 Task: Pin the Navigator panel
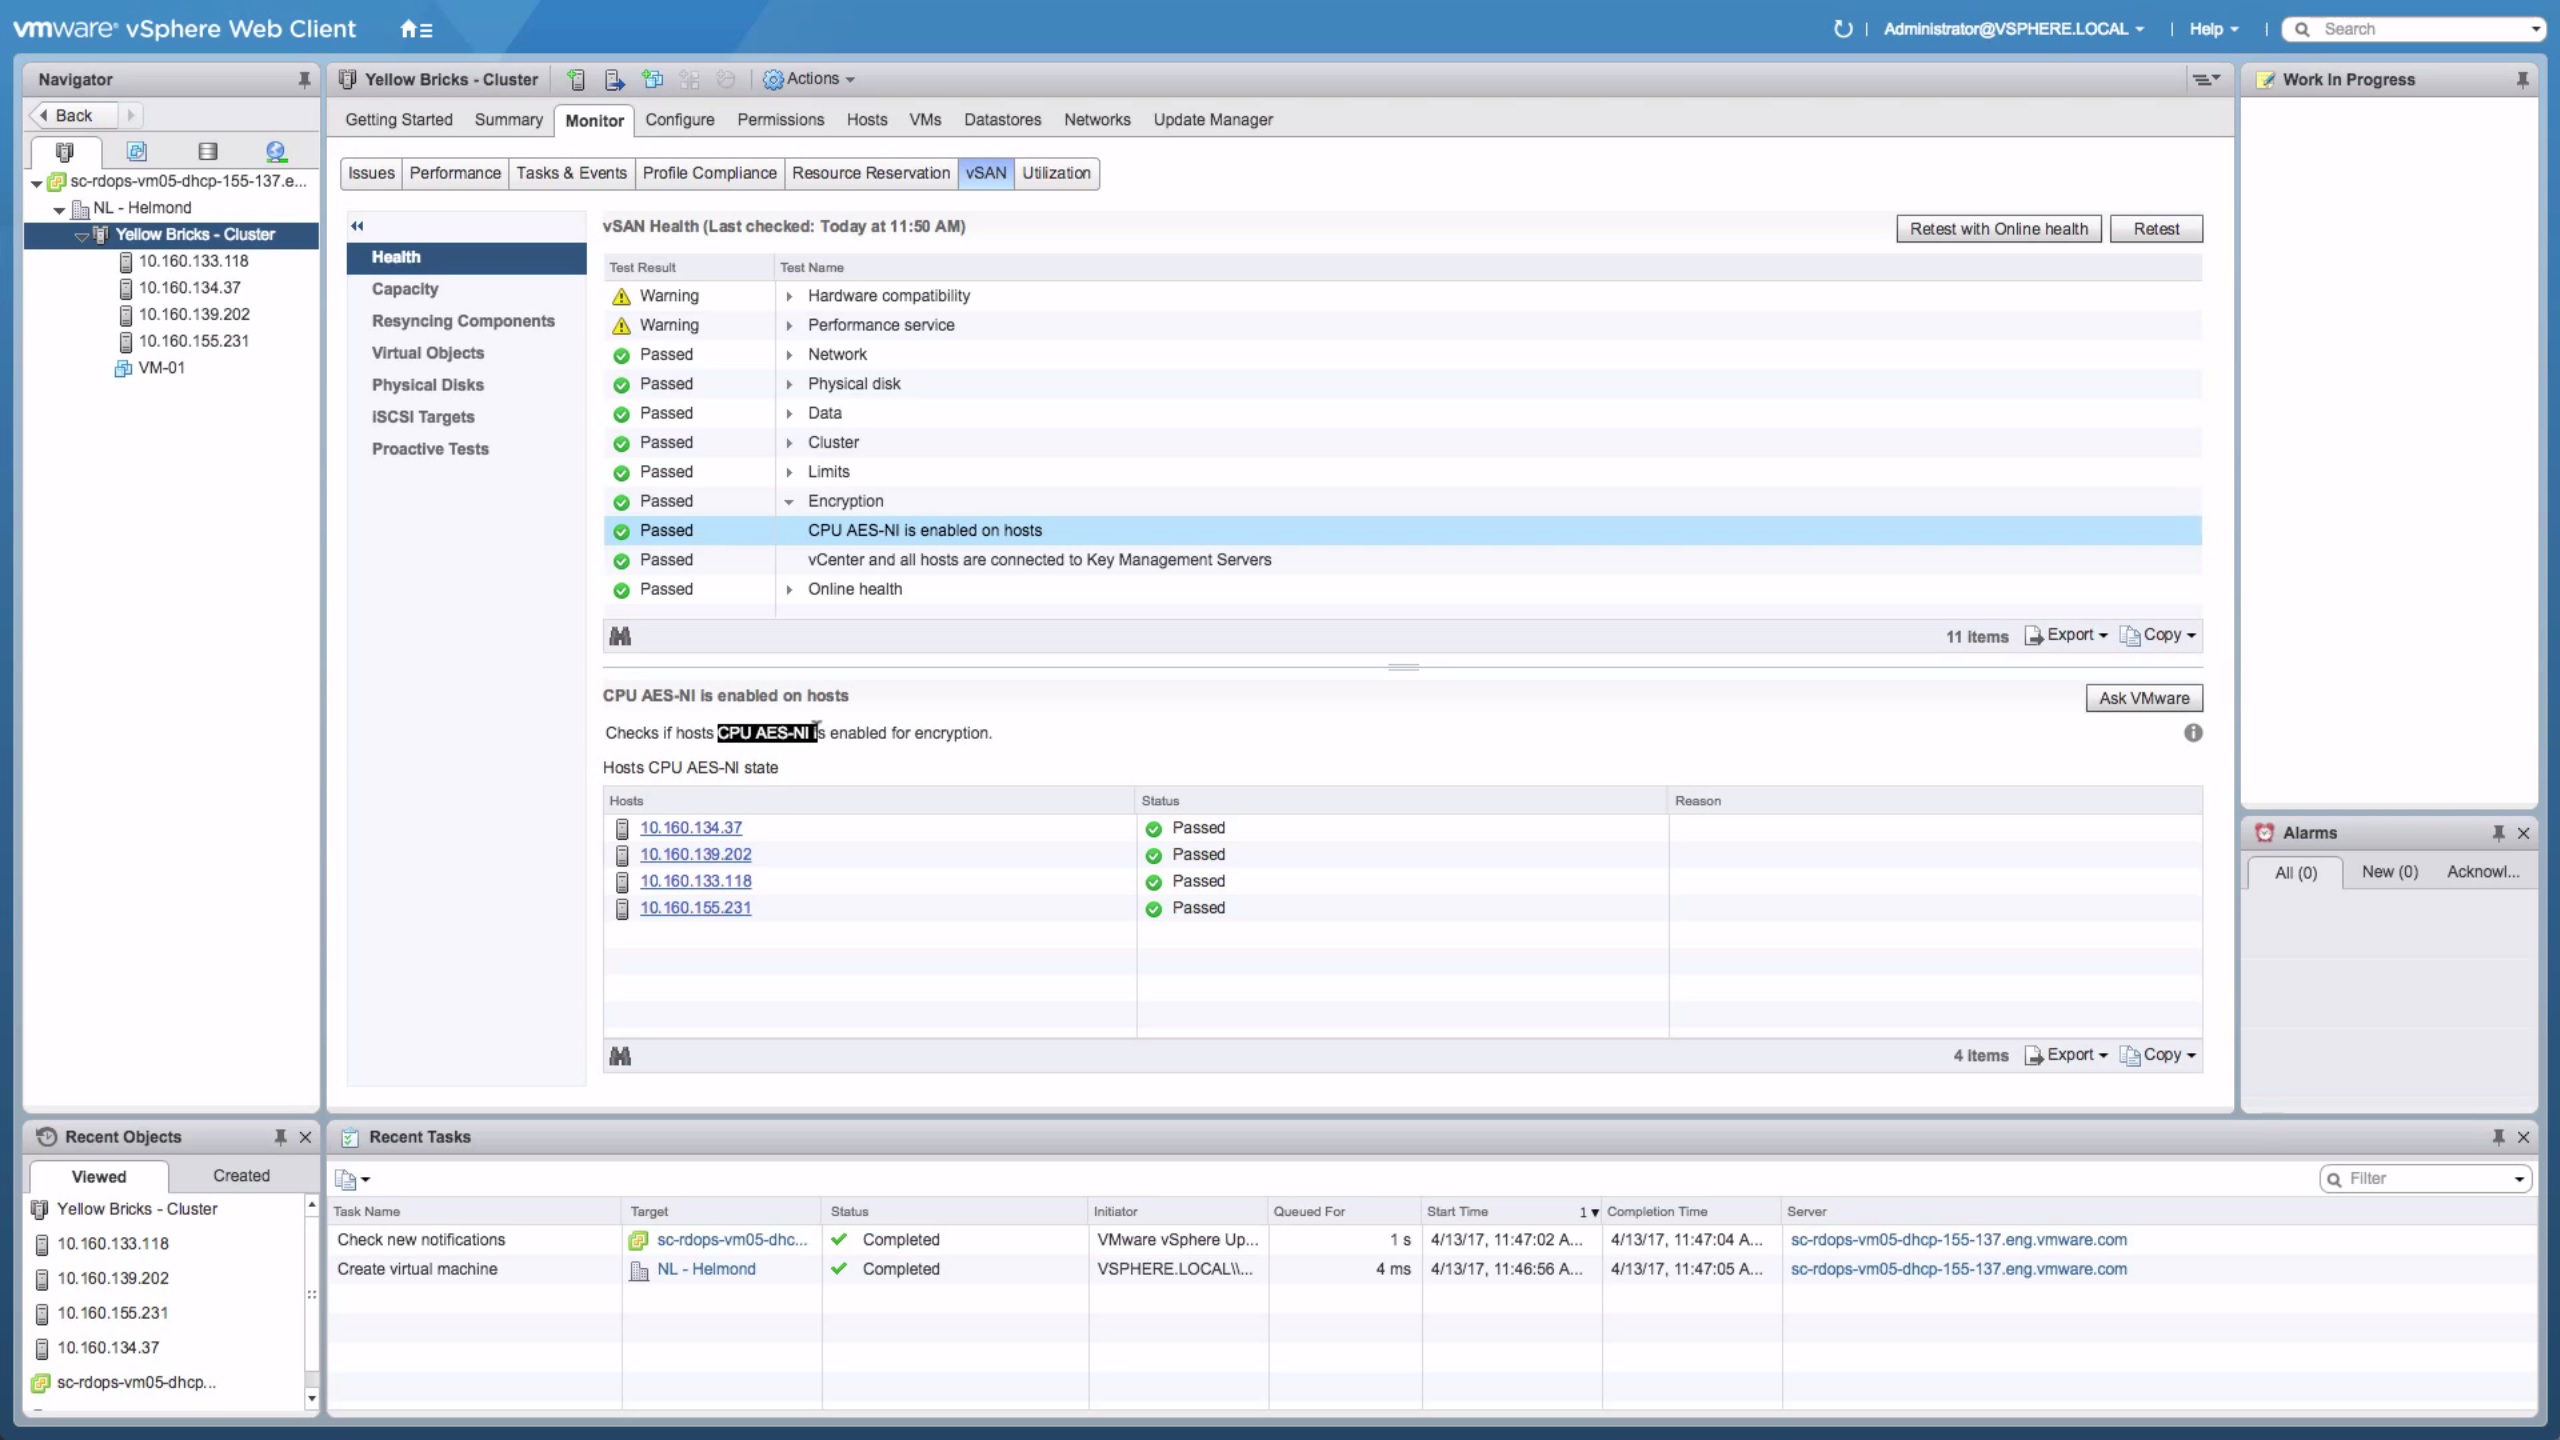click(304, 79)
